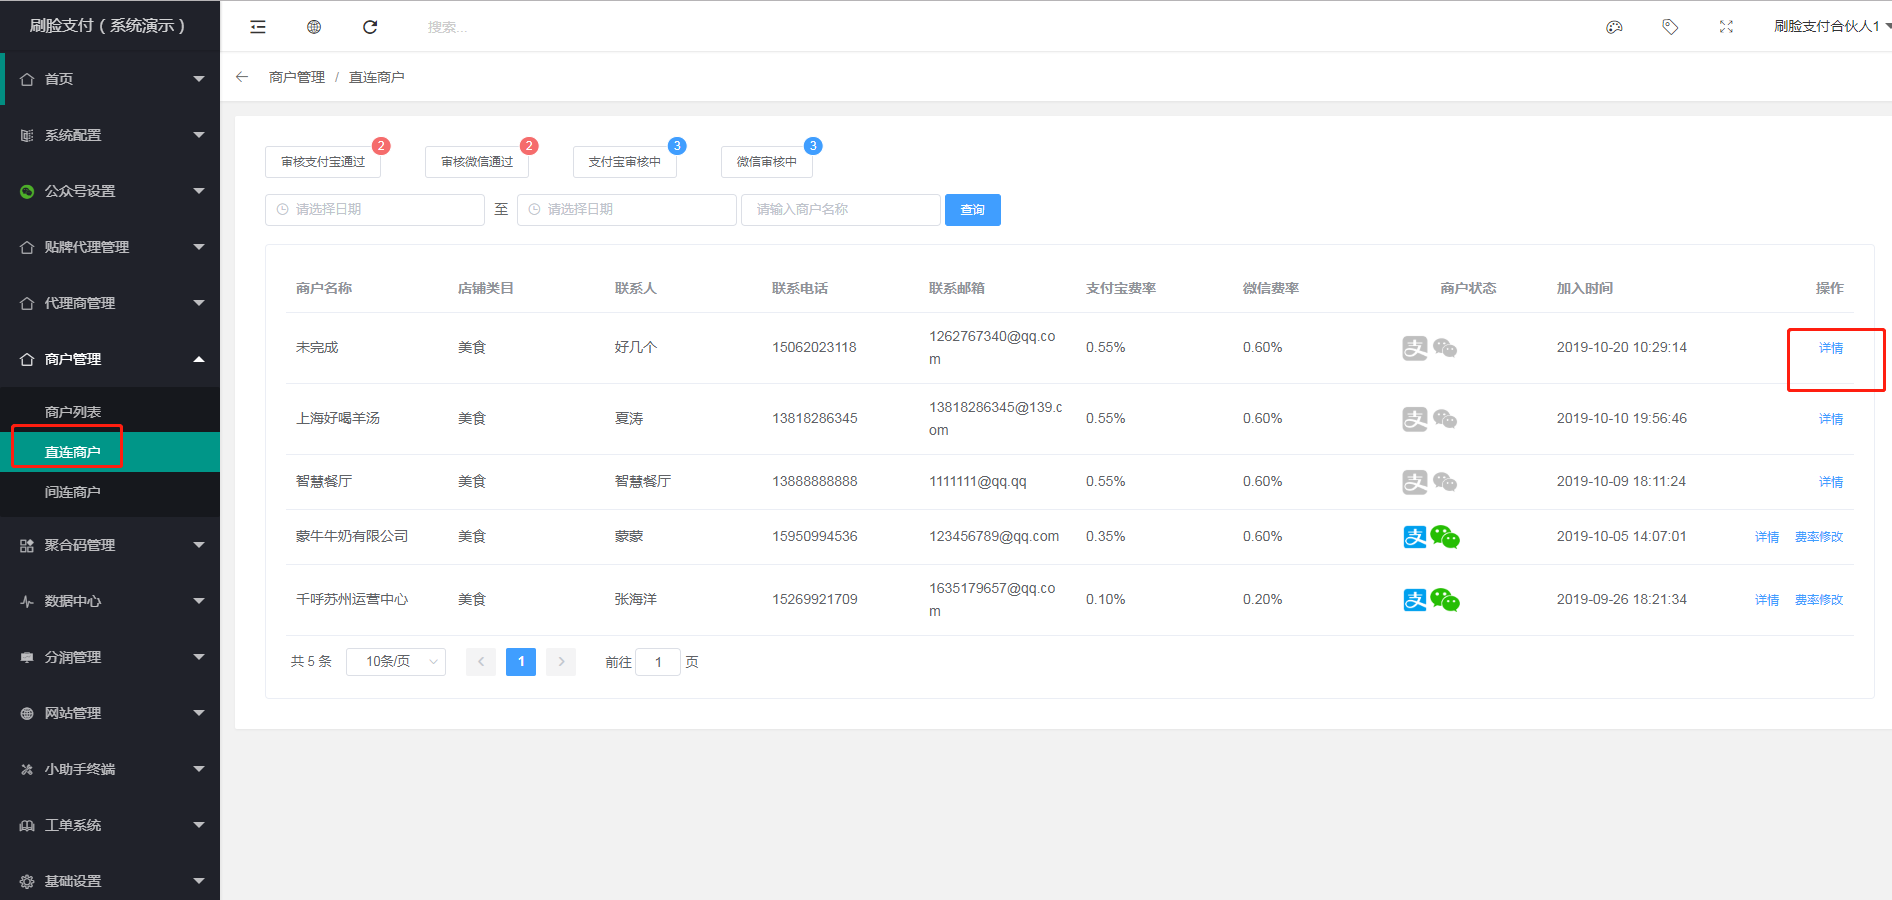The image size is (1892, 900).
Task: Open 间连商户 submenu item
Action: 110,492
